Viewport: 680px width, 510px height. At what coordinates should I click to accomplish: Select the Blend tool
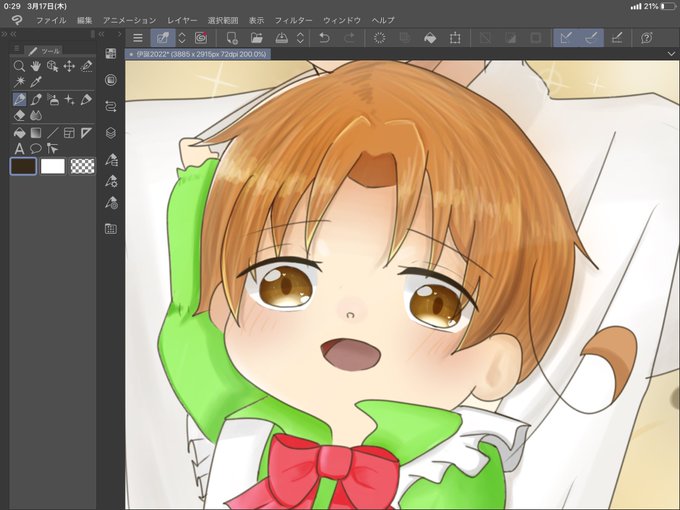tap(36, 115)
